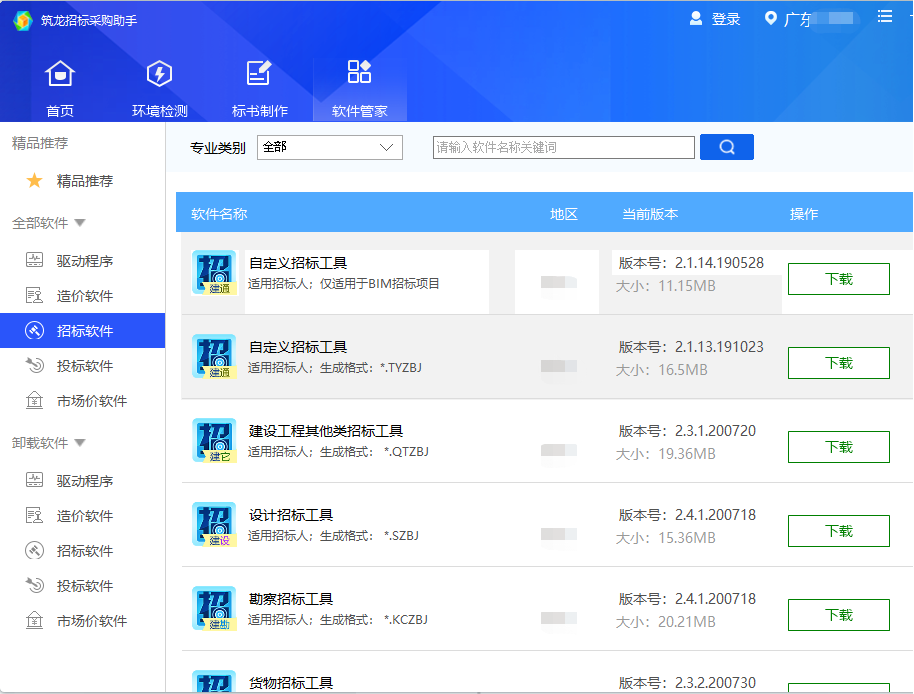914x694 pixels.
Task: Select 驱动程序 under 卸载软件
Action: tap(84, 481)
